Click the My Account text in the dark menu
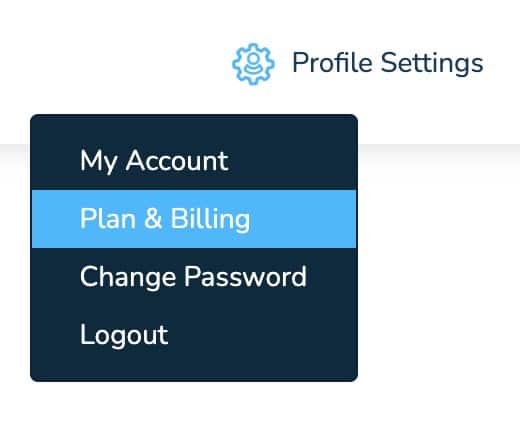The height and width of the screenshot is (432, 520). [x=154, y=161]
